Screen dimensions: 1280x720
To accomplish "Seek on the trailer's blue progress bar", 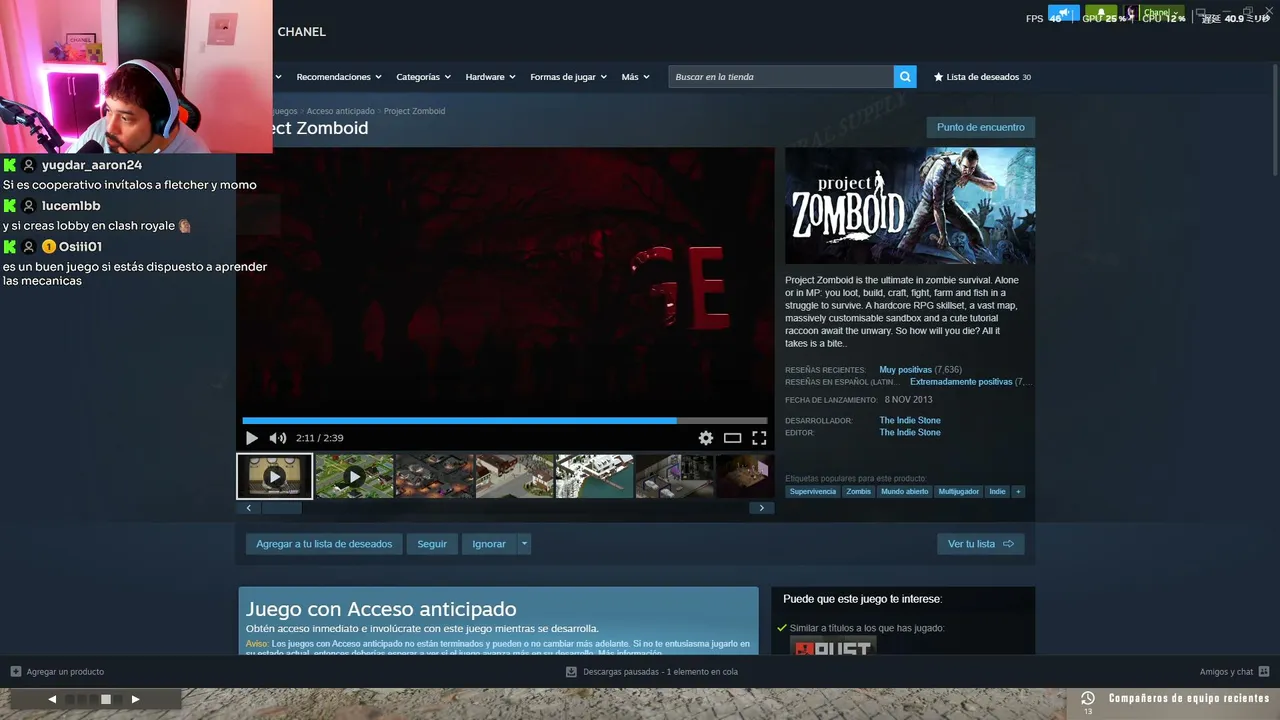I will 505,421.
